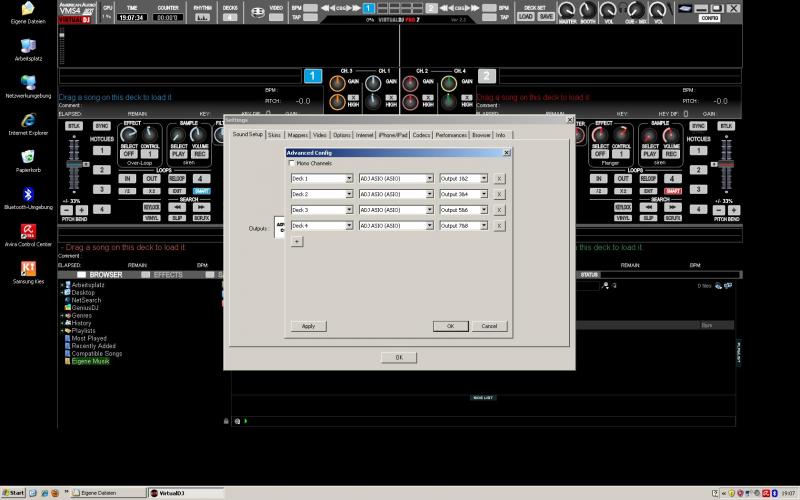Open the Codecs tab in Settings
Viewport: 800px width, 500px height.
421,135
